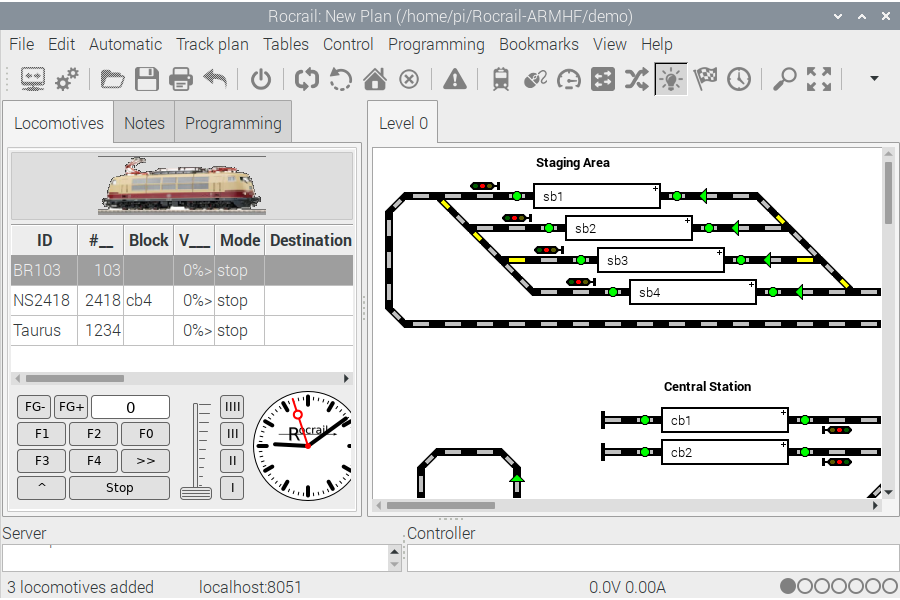The height and width of the screenshot is (600, 900).
Task: Click the home icon in toolbar
Action: pyautogui.click(x=375, y=79)
